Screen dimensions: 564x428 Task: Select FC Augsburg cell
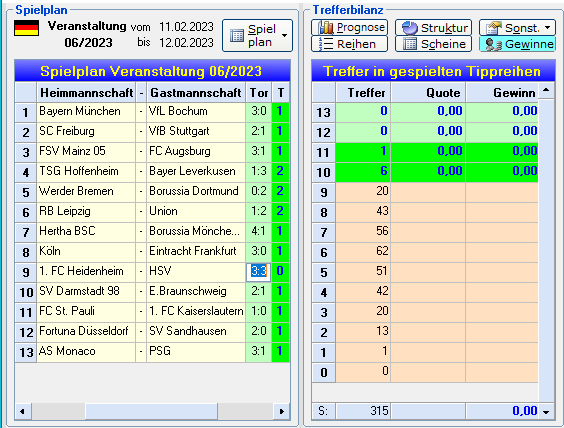tap(196, 151)
